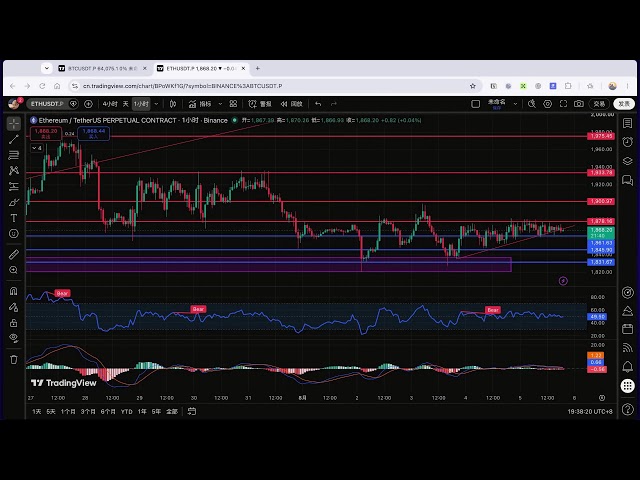Image resolution: width=640 pixels, height=480 pixels.
Task: Open the layout name dropdown arrow
Action: point(515,104)
